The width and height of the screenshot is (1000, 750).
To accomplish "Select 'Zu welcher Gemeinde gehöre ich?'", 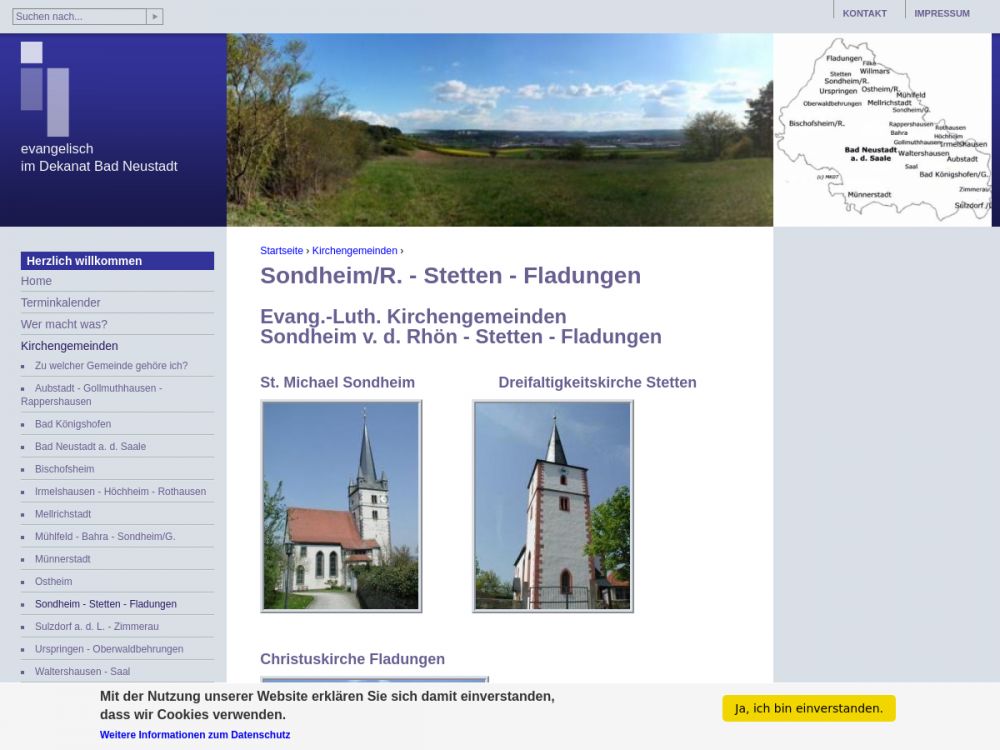I will [x=111, y=366].
